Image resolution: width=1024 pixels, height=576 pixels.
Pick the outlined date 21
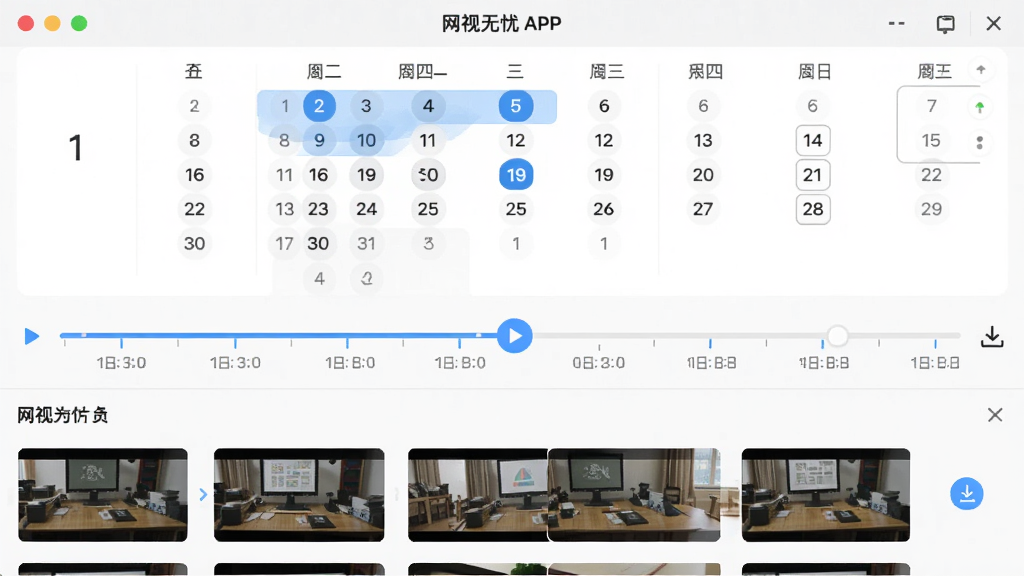[x=813, y=175]
